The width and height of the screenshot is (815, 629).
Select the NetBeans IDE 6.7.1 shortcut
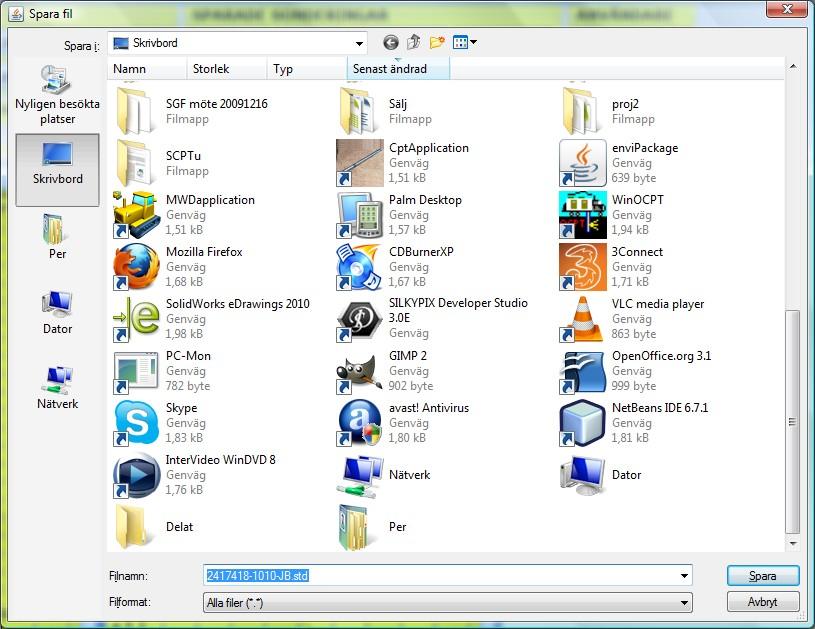[x=634, y=423]
